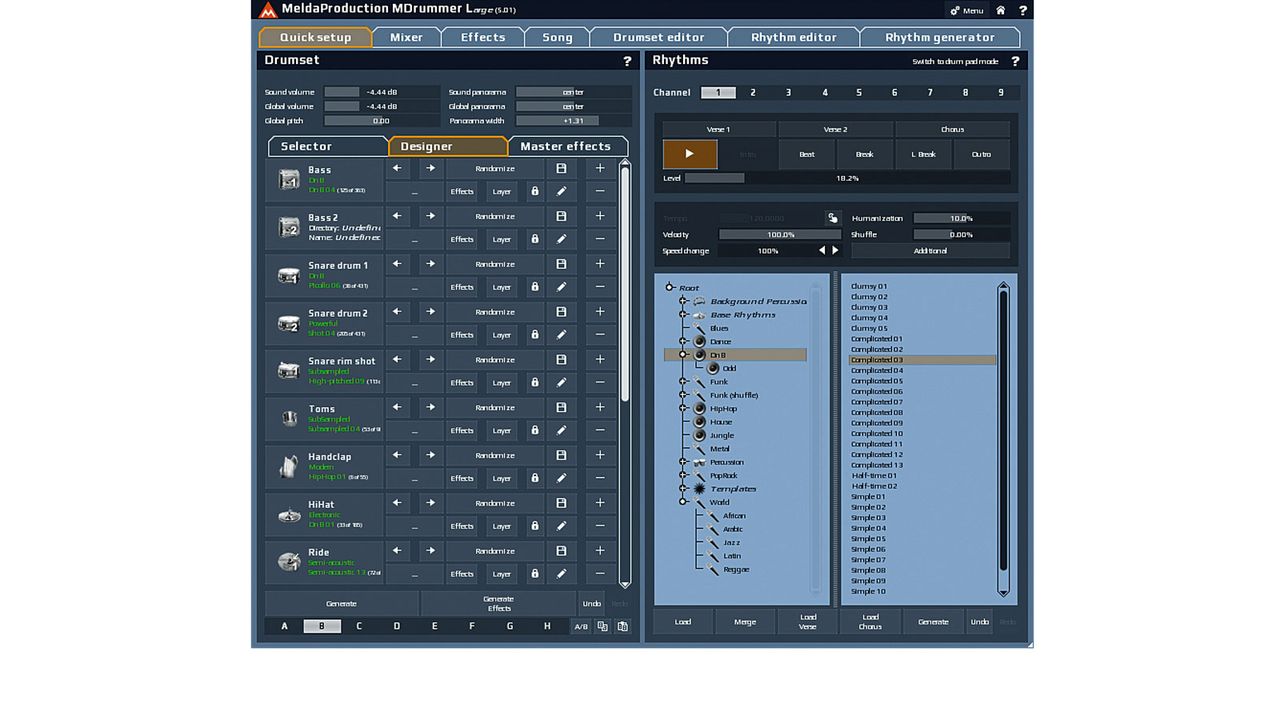Expand the Percussion tree node
This screenshot has height=720, width=1280.
(x=683, y=462)
